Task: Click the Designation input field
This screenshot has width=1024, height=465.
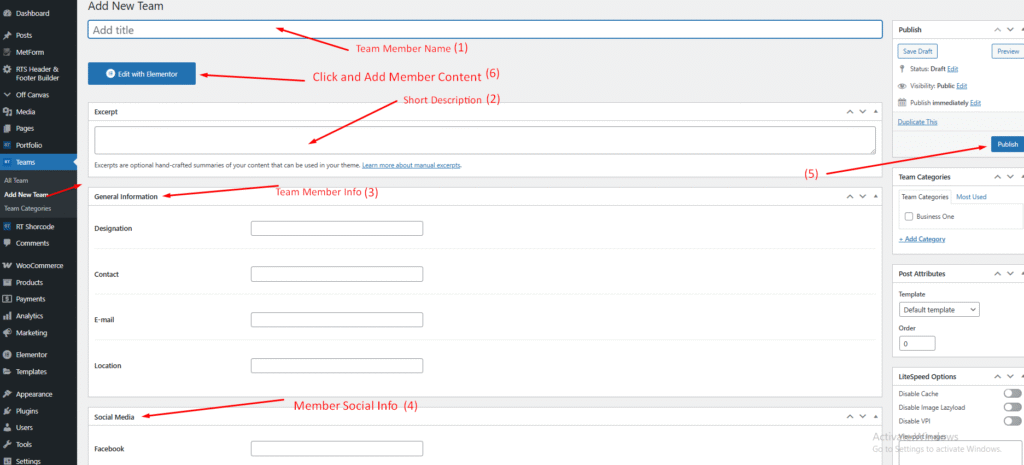Action: [x=336, y=228]
